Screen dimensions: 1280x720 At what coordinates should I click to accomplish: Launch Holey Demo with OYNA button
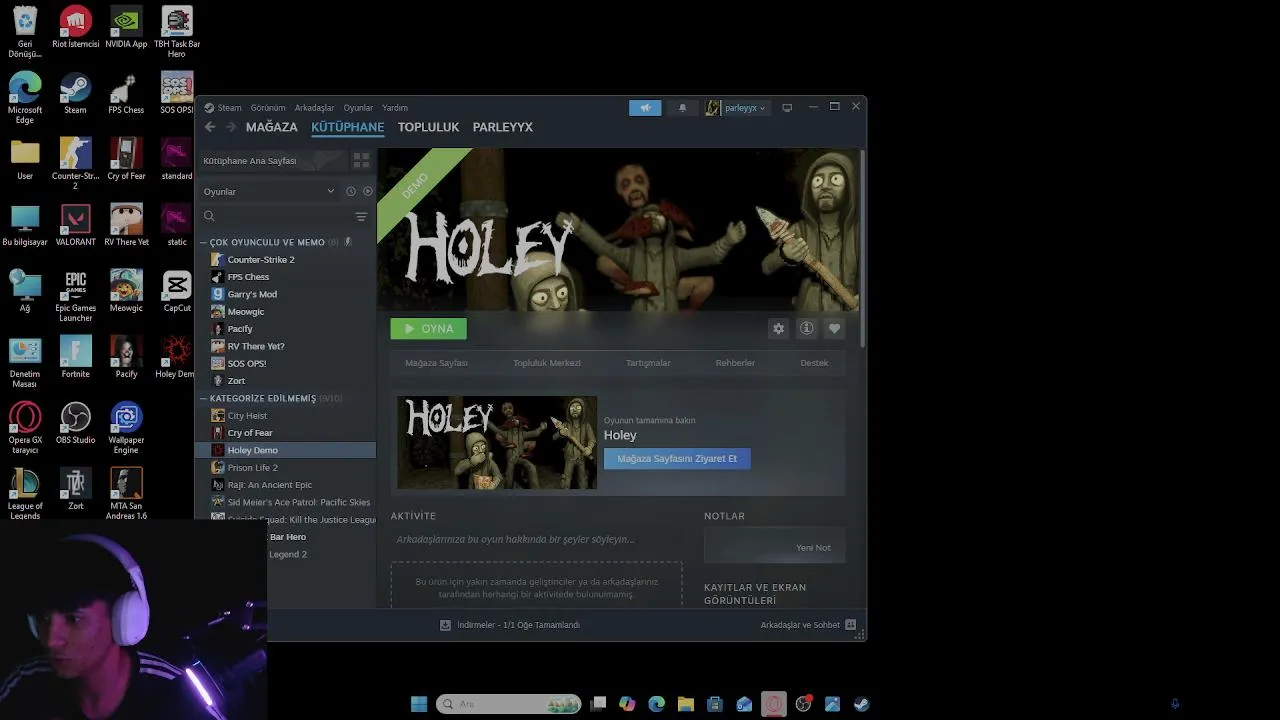tap(428, 328)
